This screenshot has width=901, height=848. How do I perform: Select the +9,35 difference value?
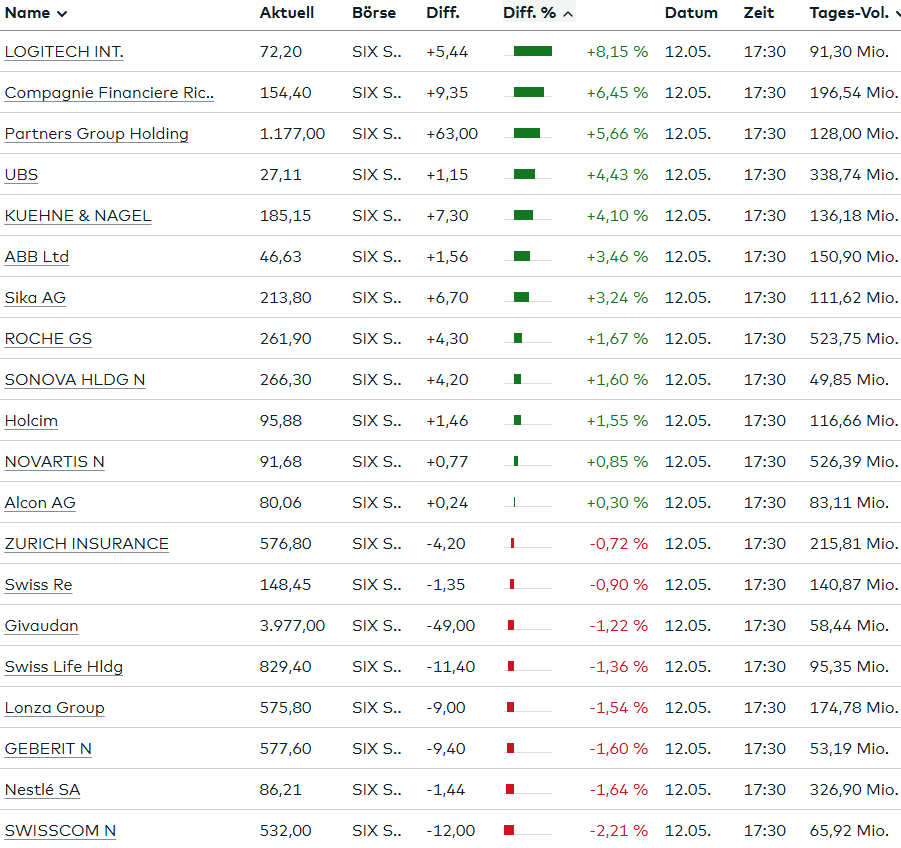coord(448,92)
